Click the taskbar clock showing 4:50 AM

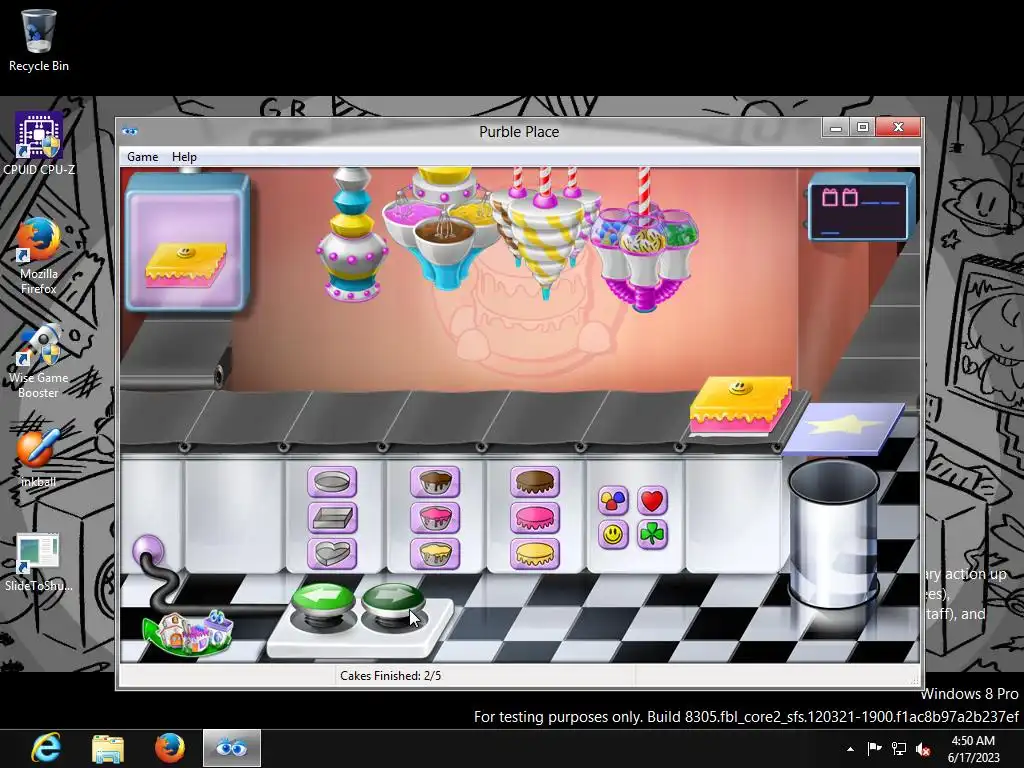[x=973, y=749]
